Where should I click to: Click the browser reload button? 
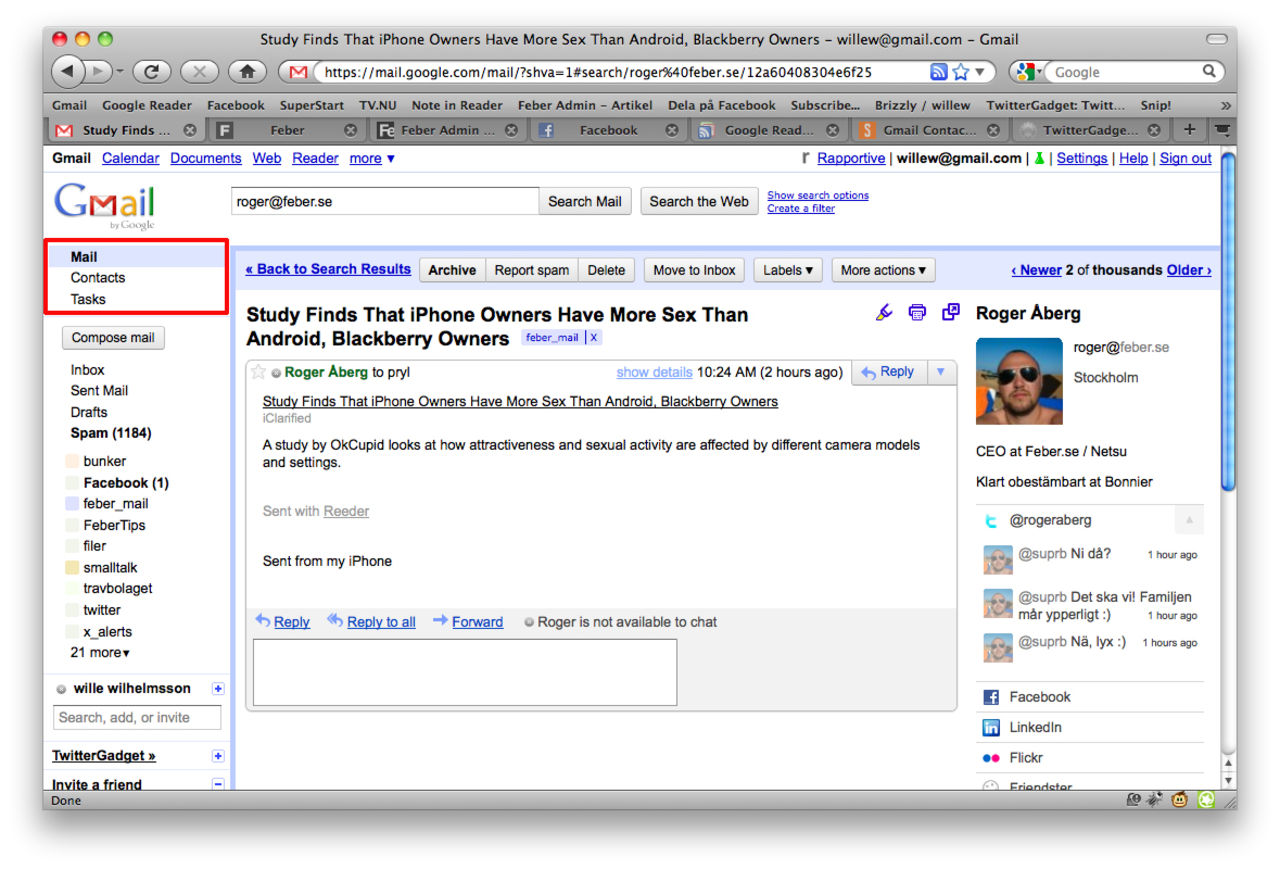pyautogui.click(x=152, y=72)
